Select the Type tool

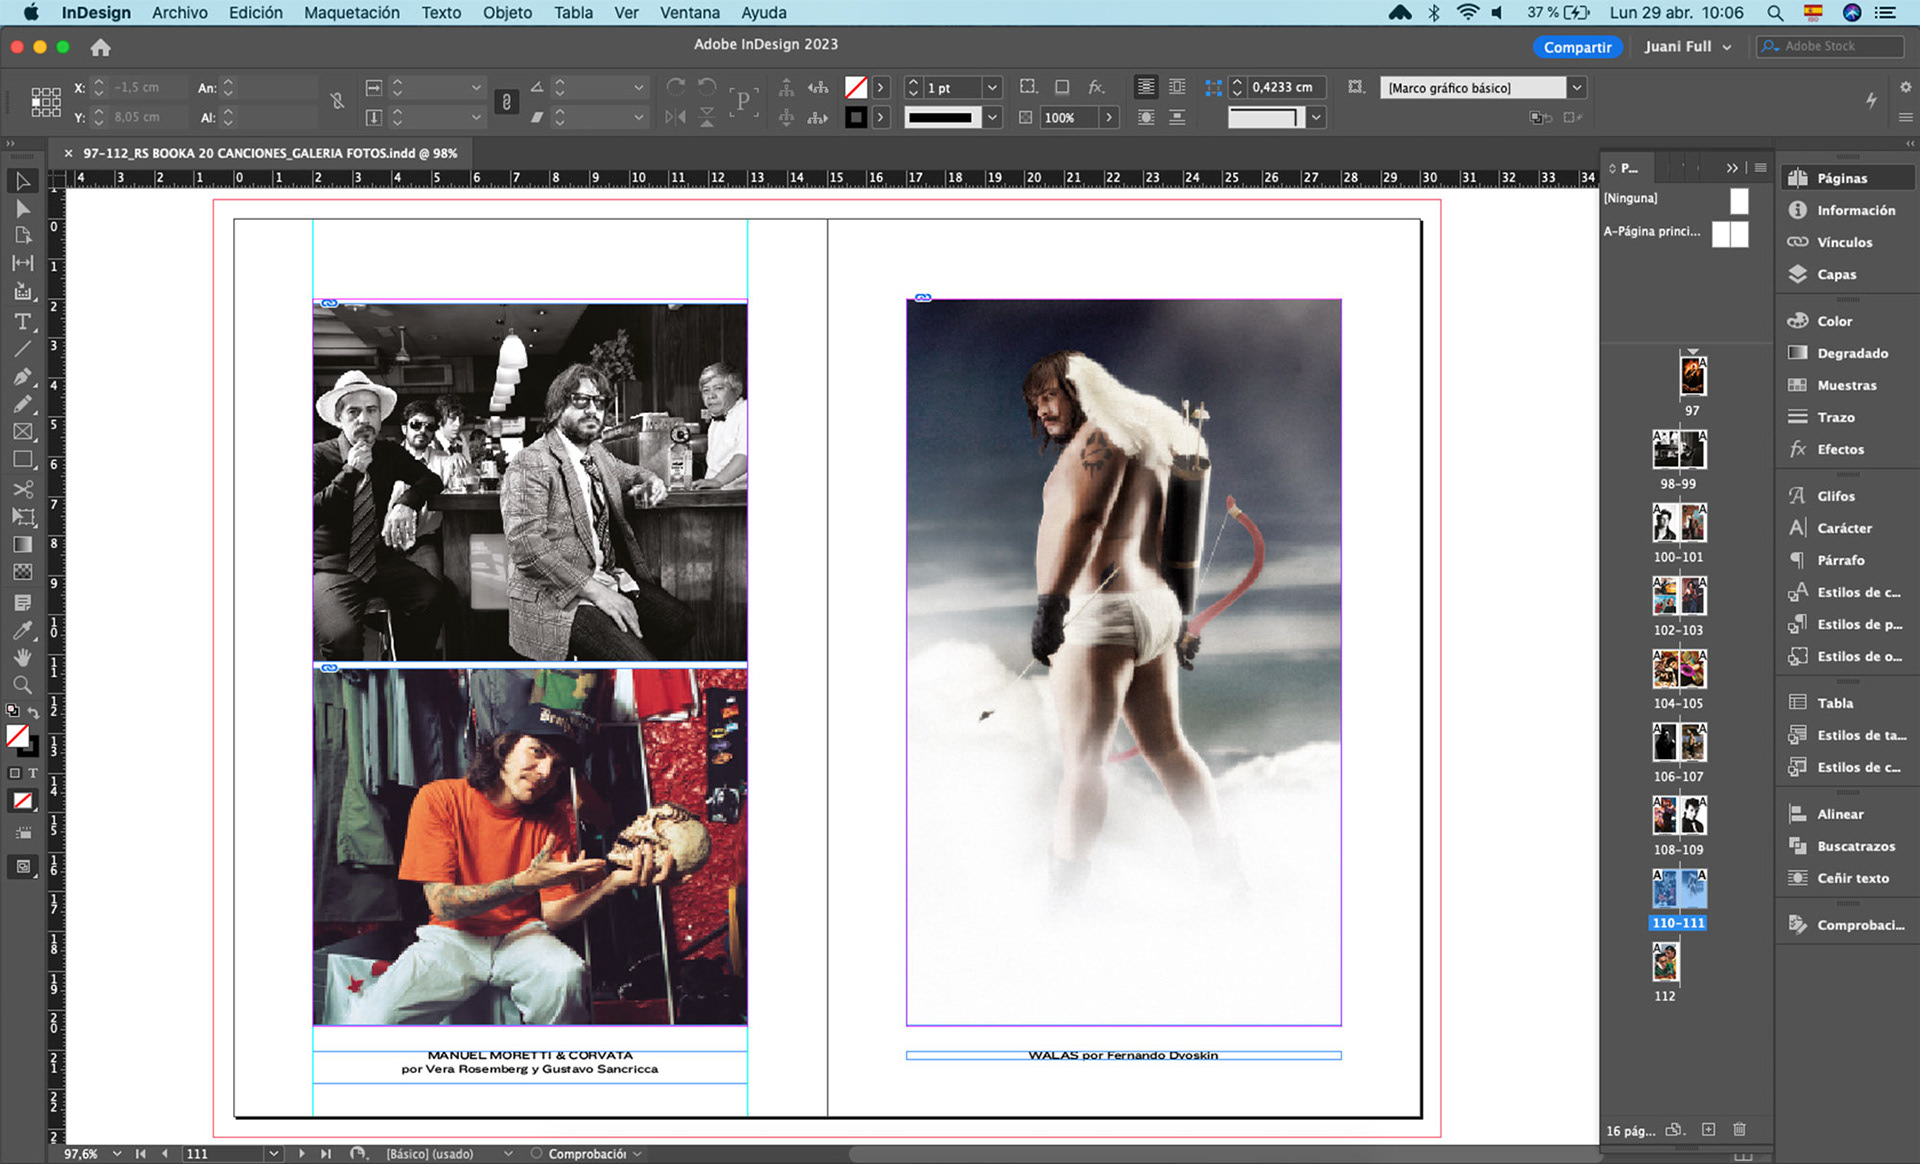[x=22, y=322]
